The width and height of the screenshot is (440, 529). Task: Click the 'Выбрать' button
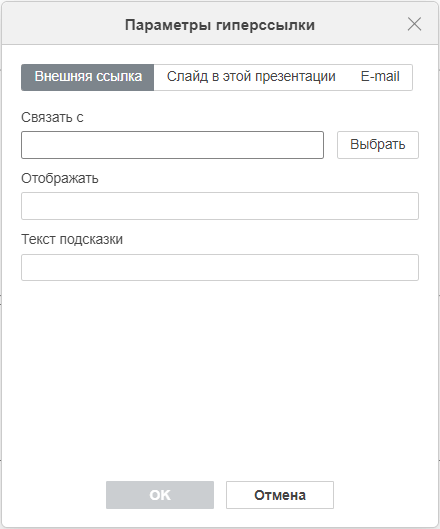pos(378,145)
